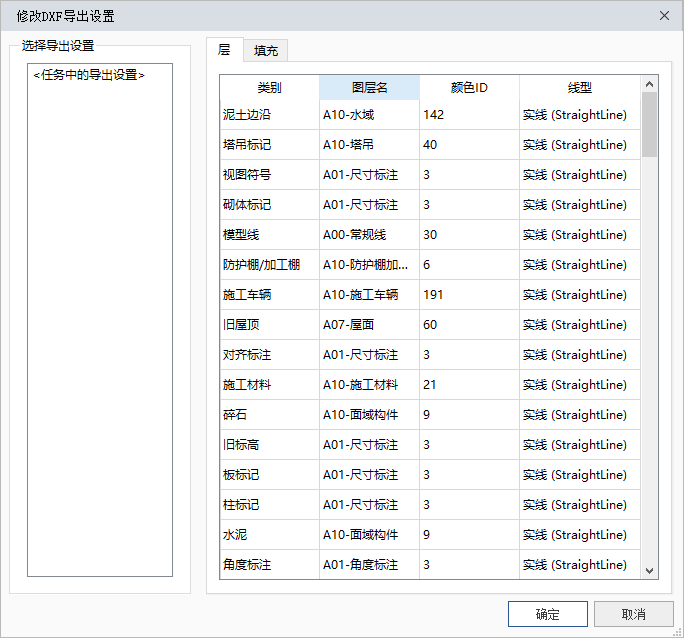Select the A10-水域 layer name cell
The width and height of the screenshot is (684, 638).
pyautogui.click(x=369, y=115)
